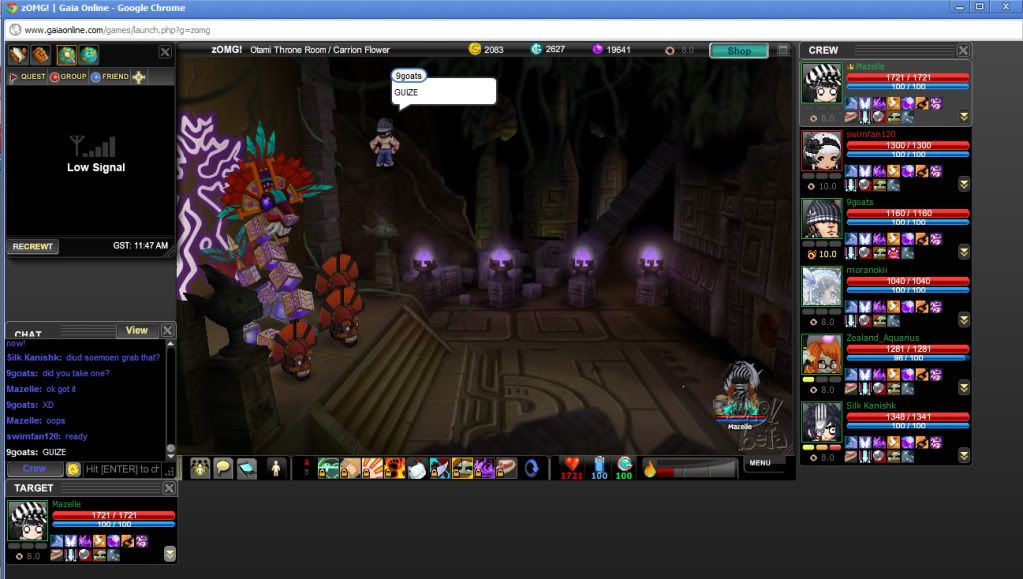Viewport: 1023px width, 579px height.
Task: Click the gold compass cross icon
Action: [x=139, y=77]
